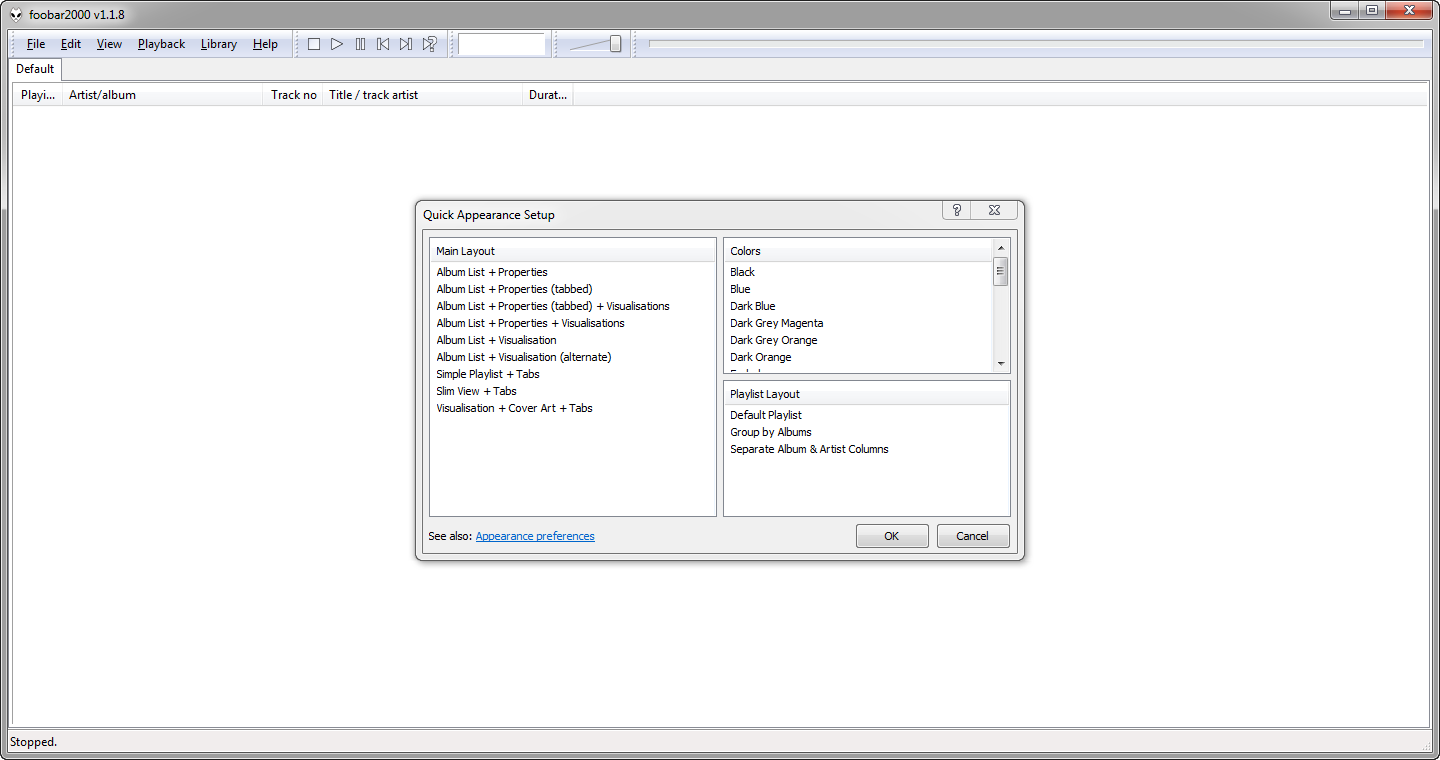
Task: Click the Duration column header
Action: pyautogui.click(x=548, y=95)
